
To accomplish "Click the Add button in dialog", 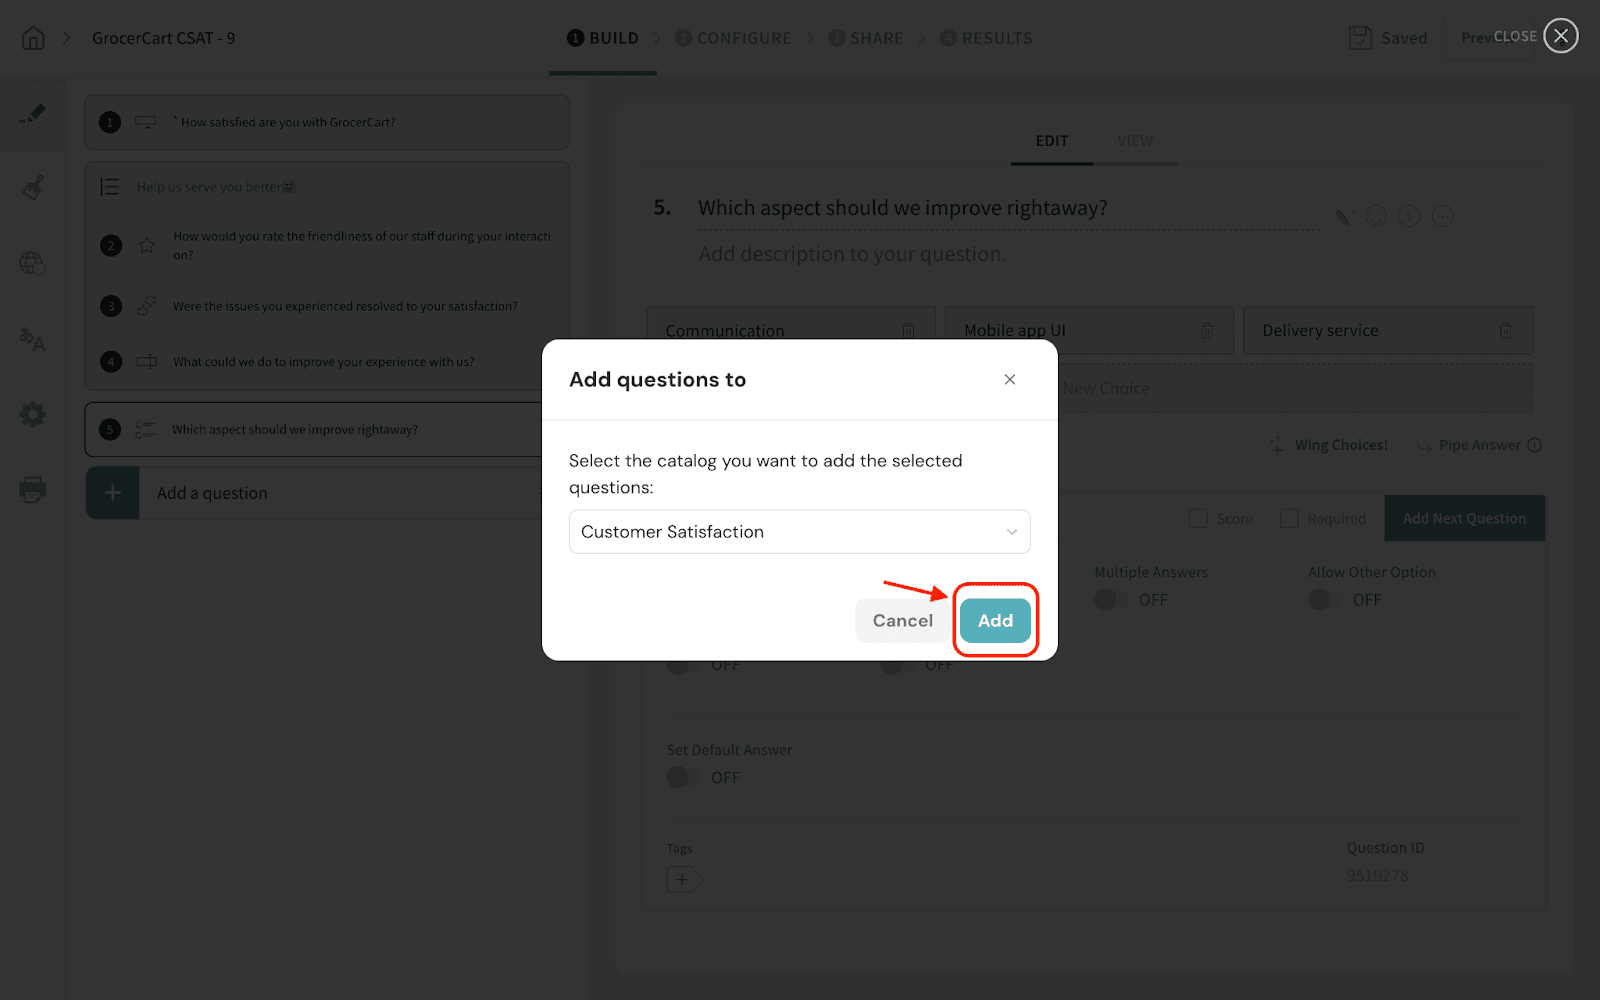I will (x=995, y=621).
